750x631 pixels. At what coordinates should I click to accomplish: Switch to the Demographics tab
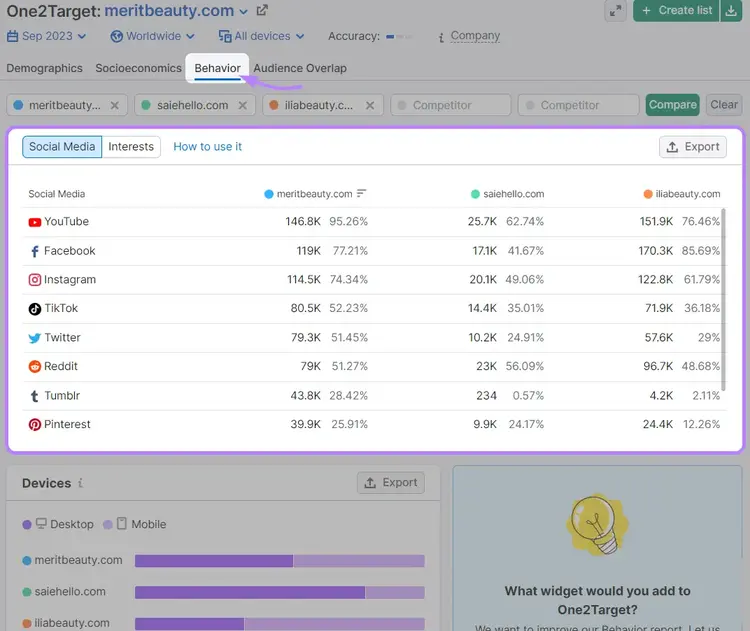tap(44, 68)
